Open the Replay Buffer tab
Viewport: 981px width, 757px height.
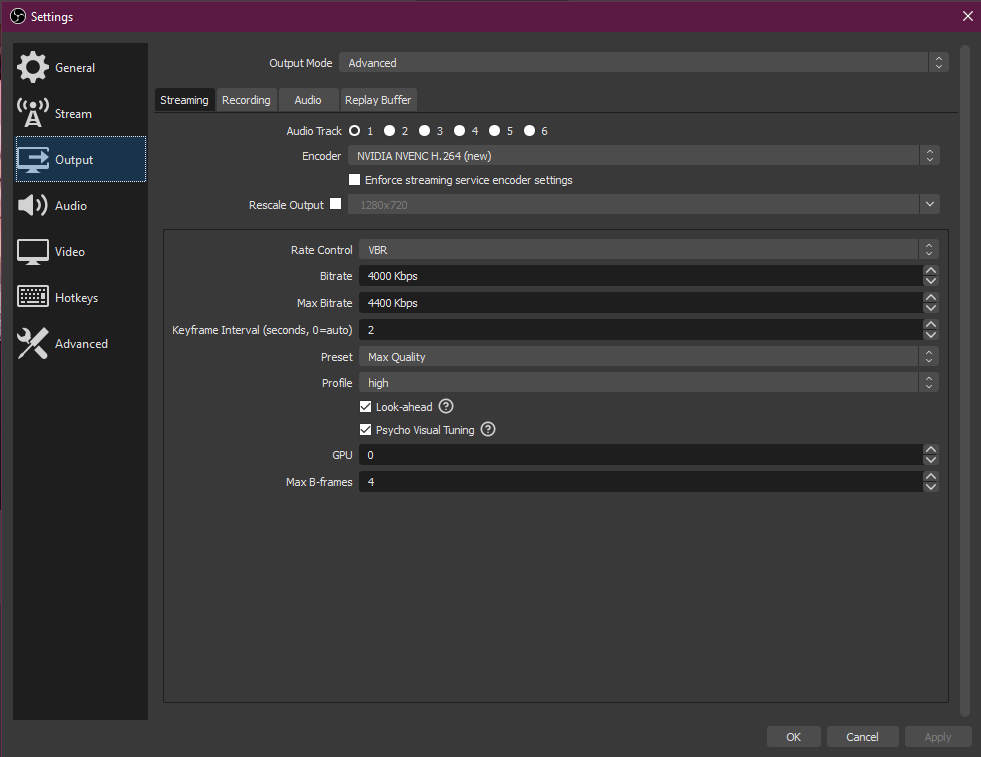[x=378, y=99]
